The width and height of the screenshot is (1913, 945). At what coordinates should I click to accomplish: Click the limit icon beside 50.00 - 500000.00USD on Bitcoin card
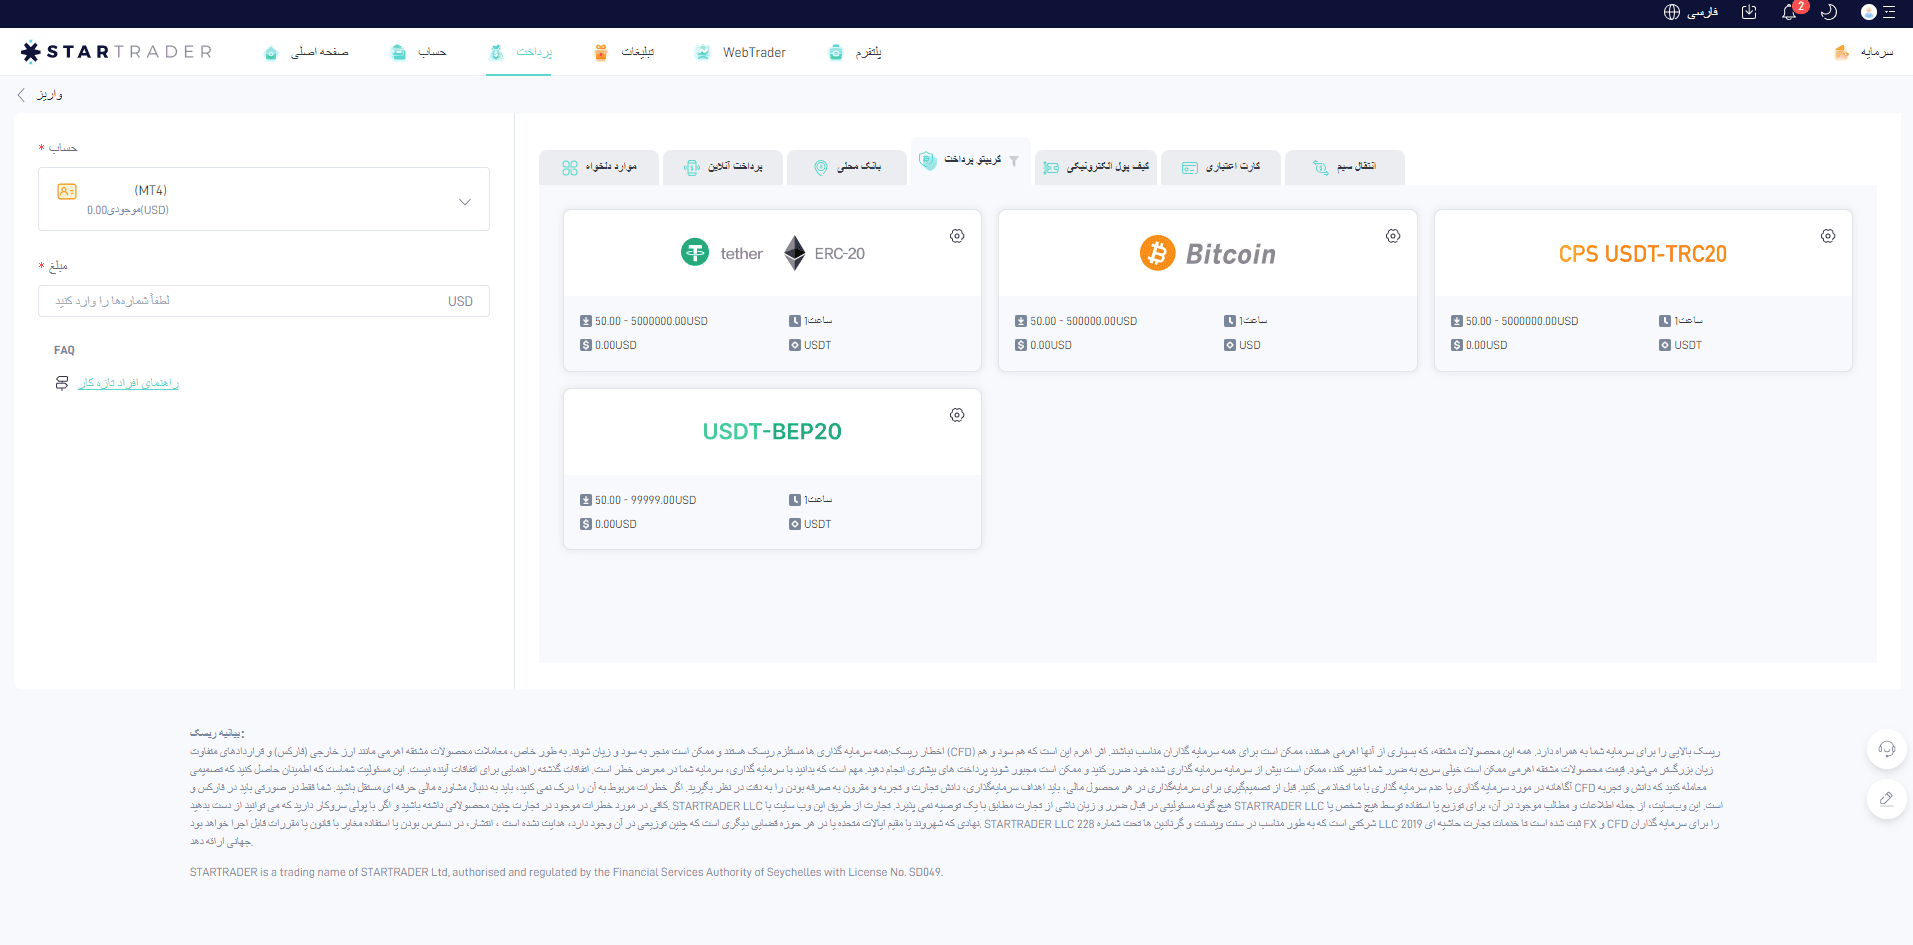[x=1021, y=321]
